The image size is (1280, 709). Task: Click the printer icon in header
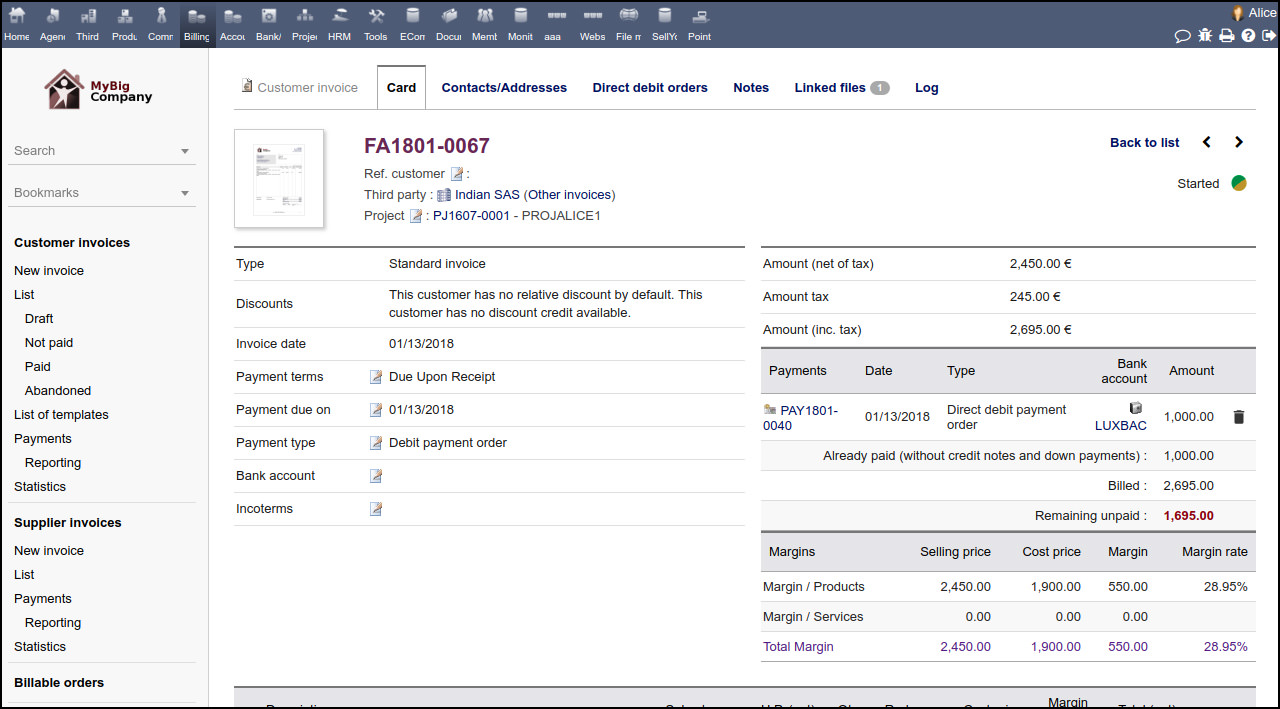[x=1226, y=36]
